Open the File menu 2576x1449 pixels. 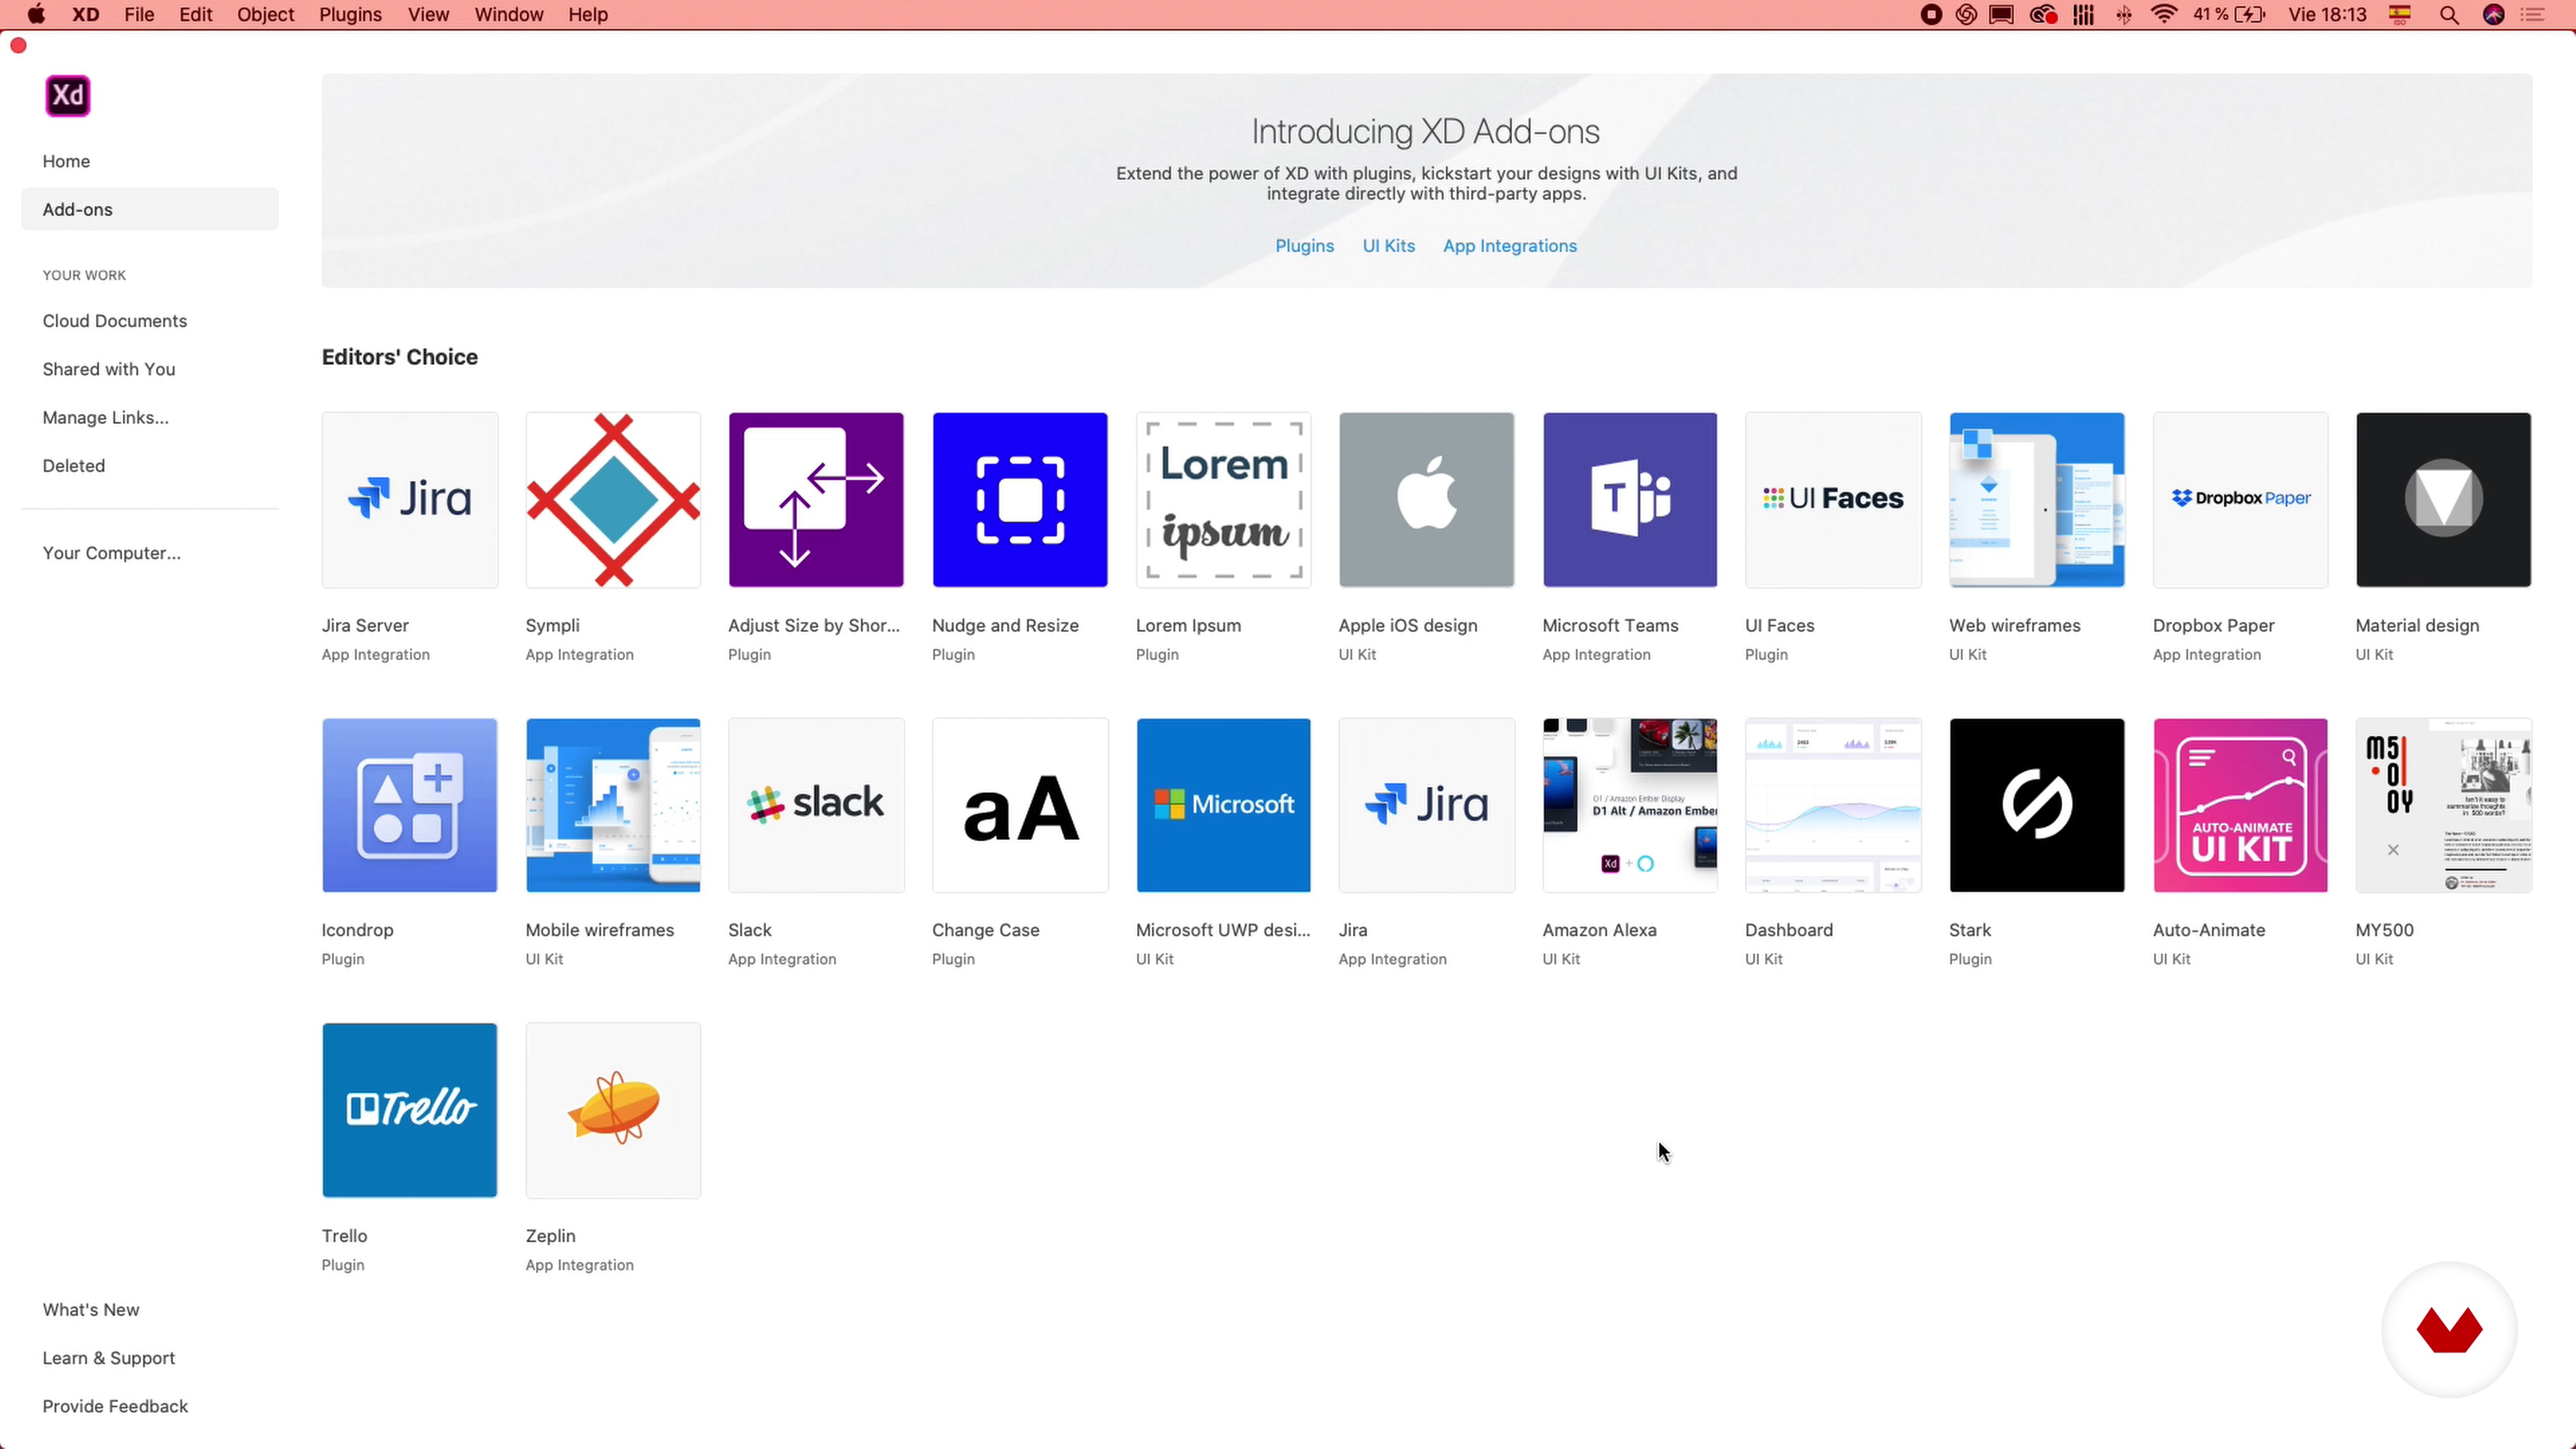139,15
